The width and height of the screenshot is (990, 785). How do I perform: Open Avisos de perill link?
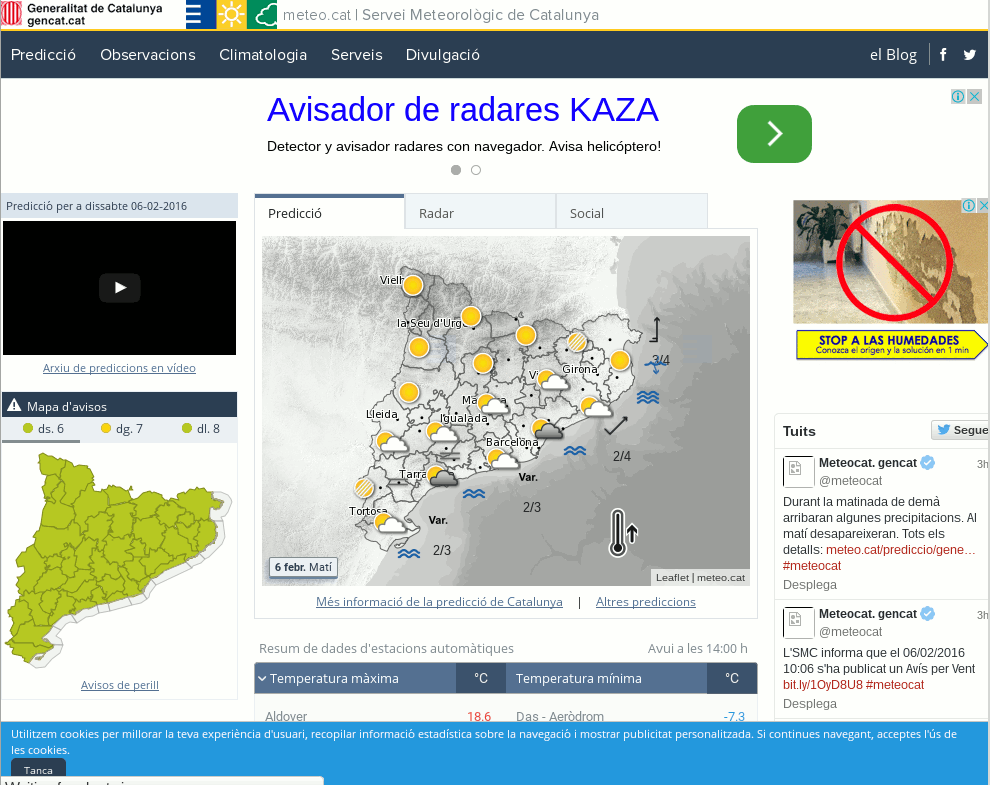tap(119, 685)
